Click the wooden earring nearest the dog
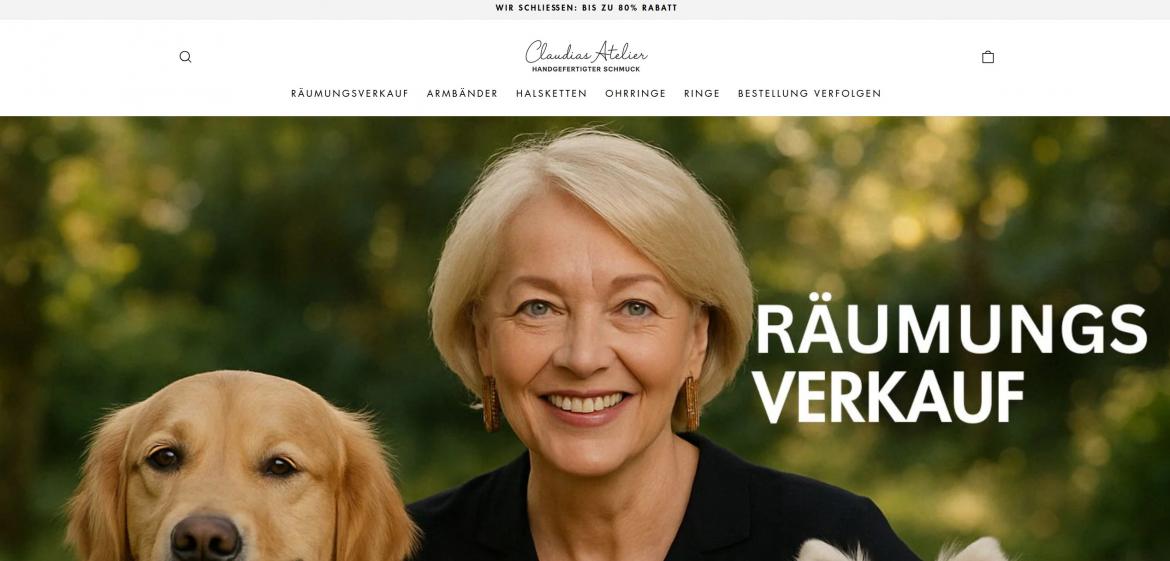 (x=491, y=404)
